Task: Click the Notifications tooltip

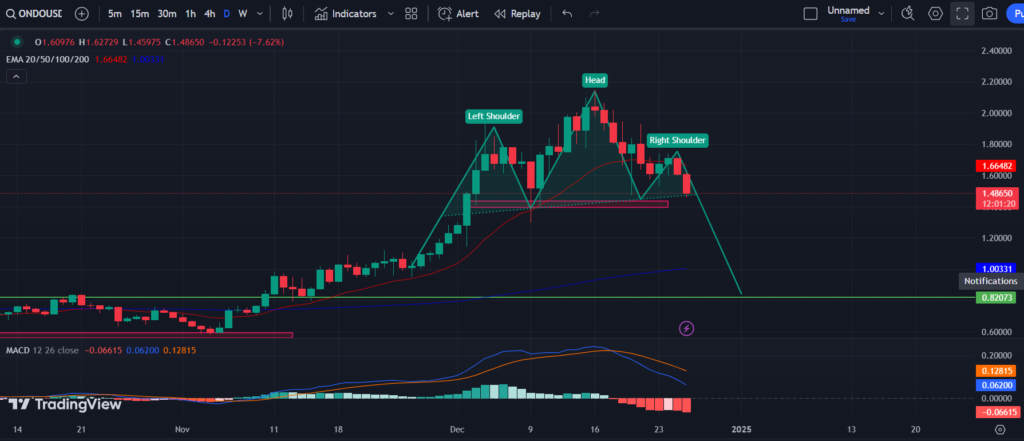Action: 991,281
